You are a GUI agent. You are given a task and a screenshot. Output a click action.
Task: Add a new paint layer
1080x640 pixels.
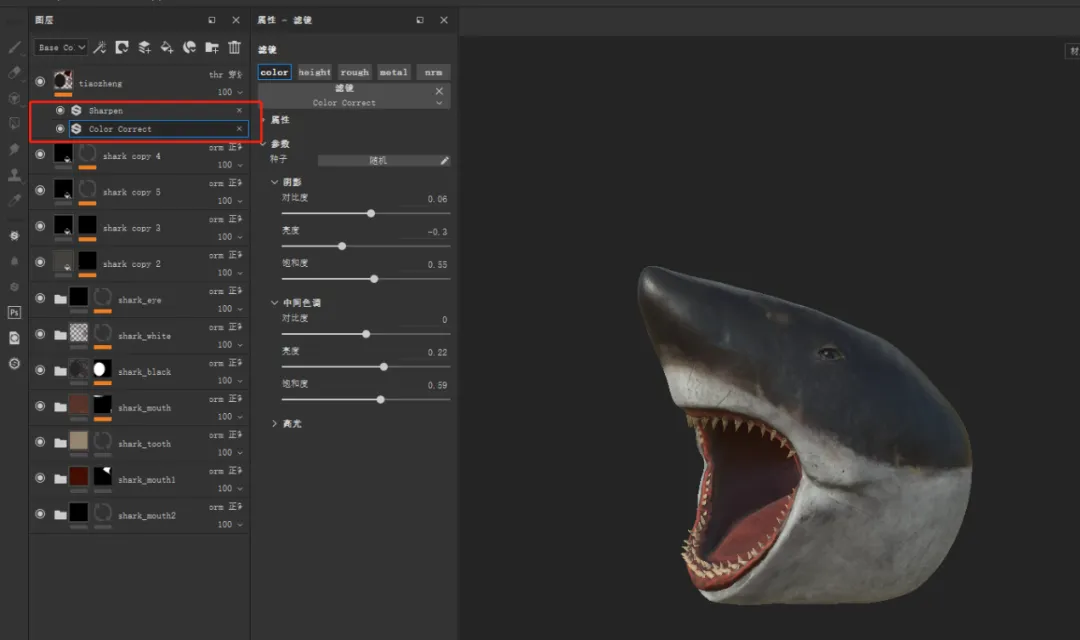point(144,47)
